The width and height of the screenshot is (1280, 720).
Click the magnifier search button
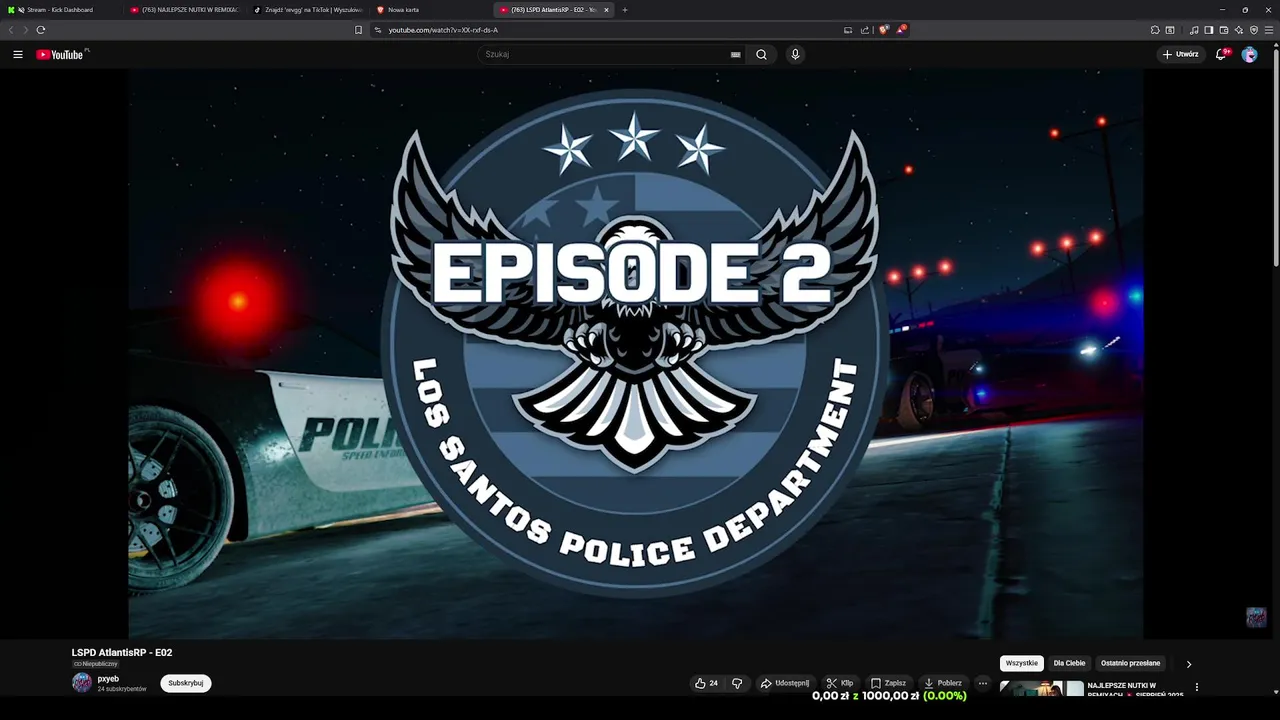pyautogui.click(x=762, y=54)
